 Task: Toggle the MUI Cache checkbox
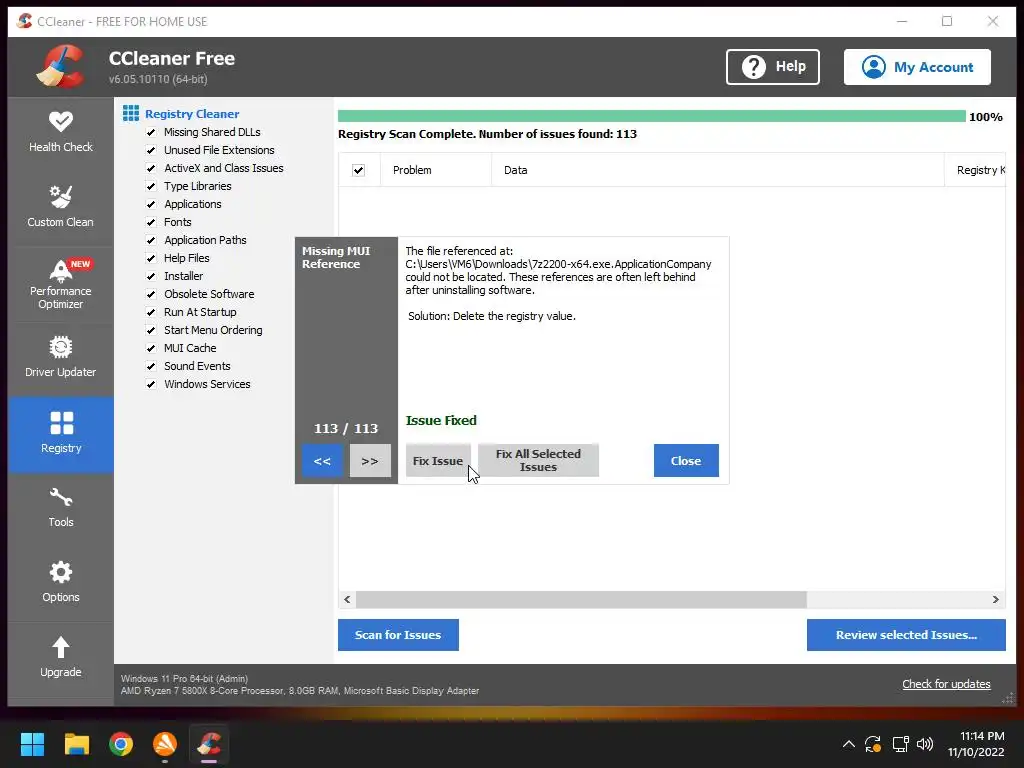151,348
